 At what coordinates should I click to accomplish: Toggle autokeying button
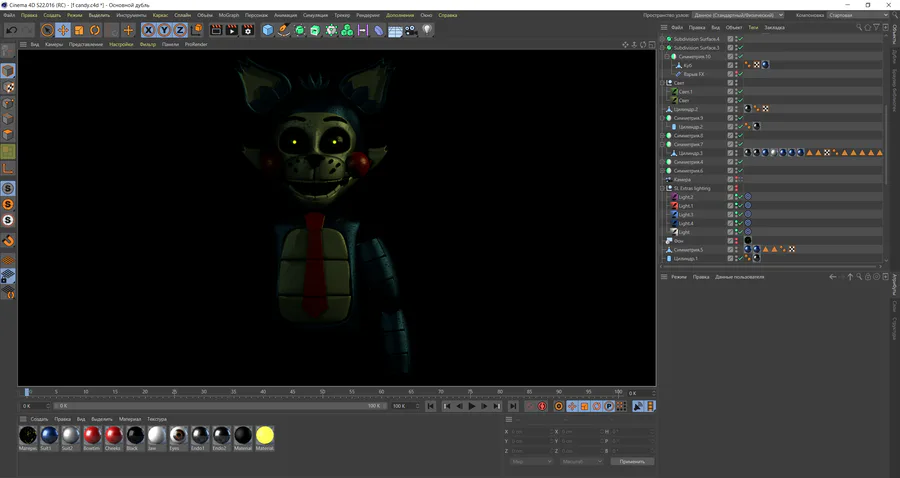click(542, 406)
